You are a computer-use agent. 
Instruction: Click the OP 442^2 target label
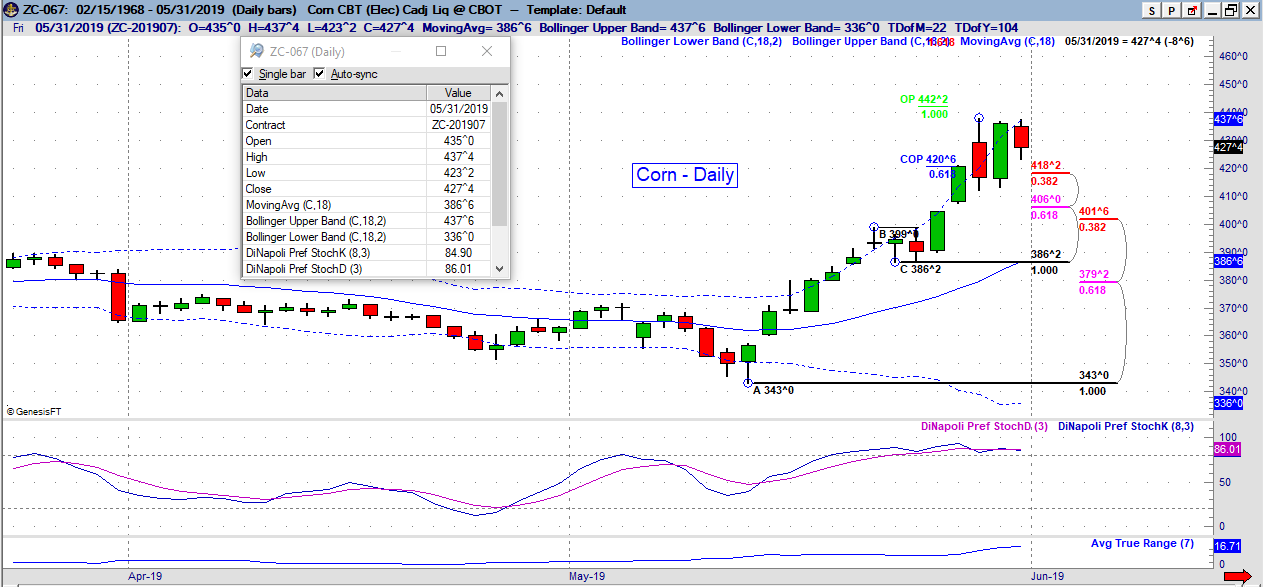[x=923, y=99]
